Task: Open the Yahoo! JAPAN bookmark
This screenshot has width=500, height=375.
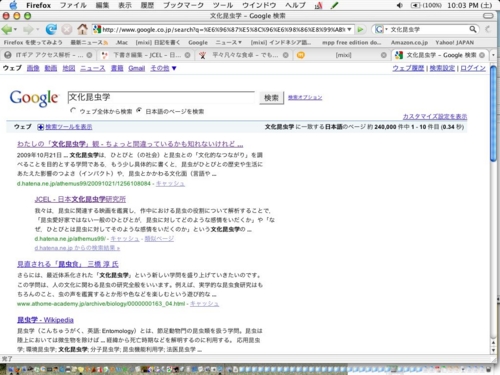Action: tap(455, 43)
